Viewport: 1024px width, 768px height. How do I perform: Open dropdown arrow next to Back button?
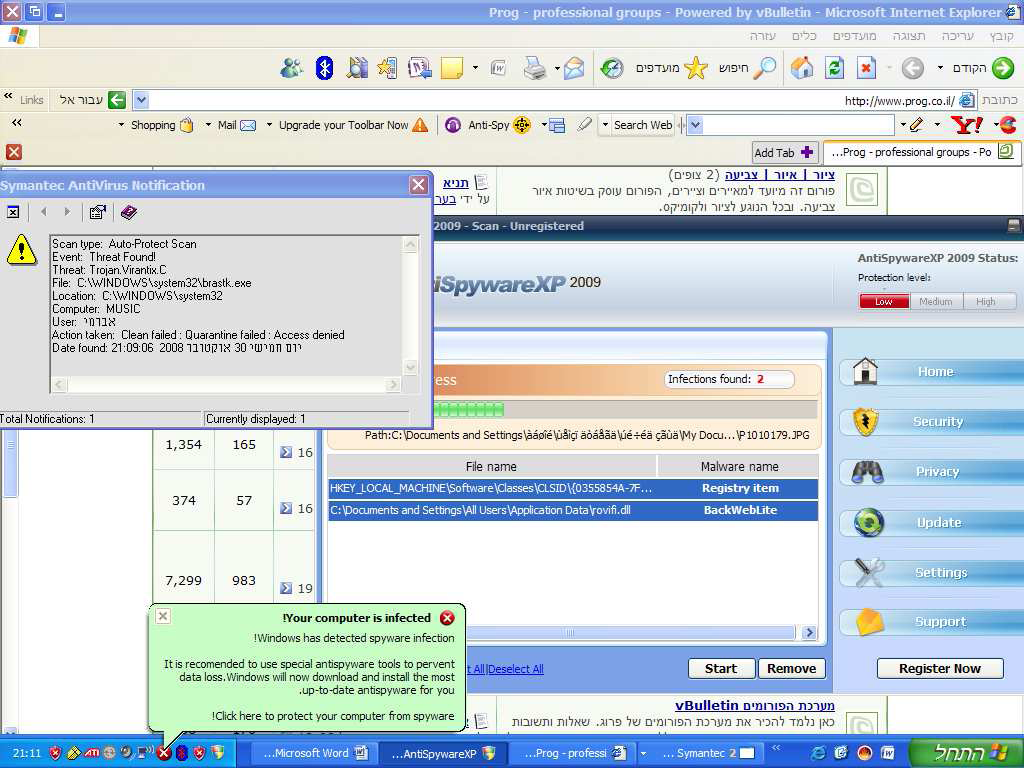(x=940, y=68)
